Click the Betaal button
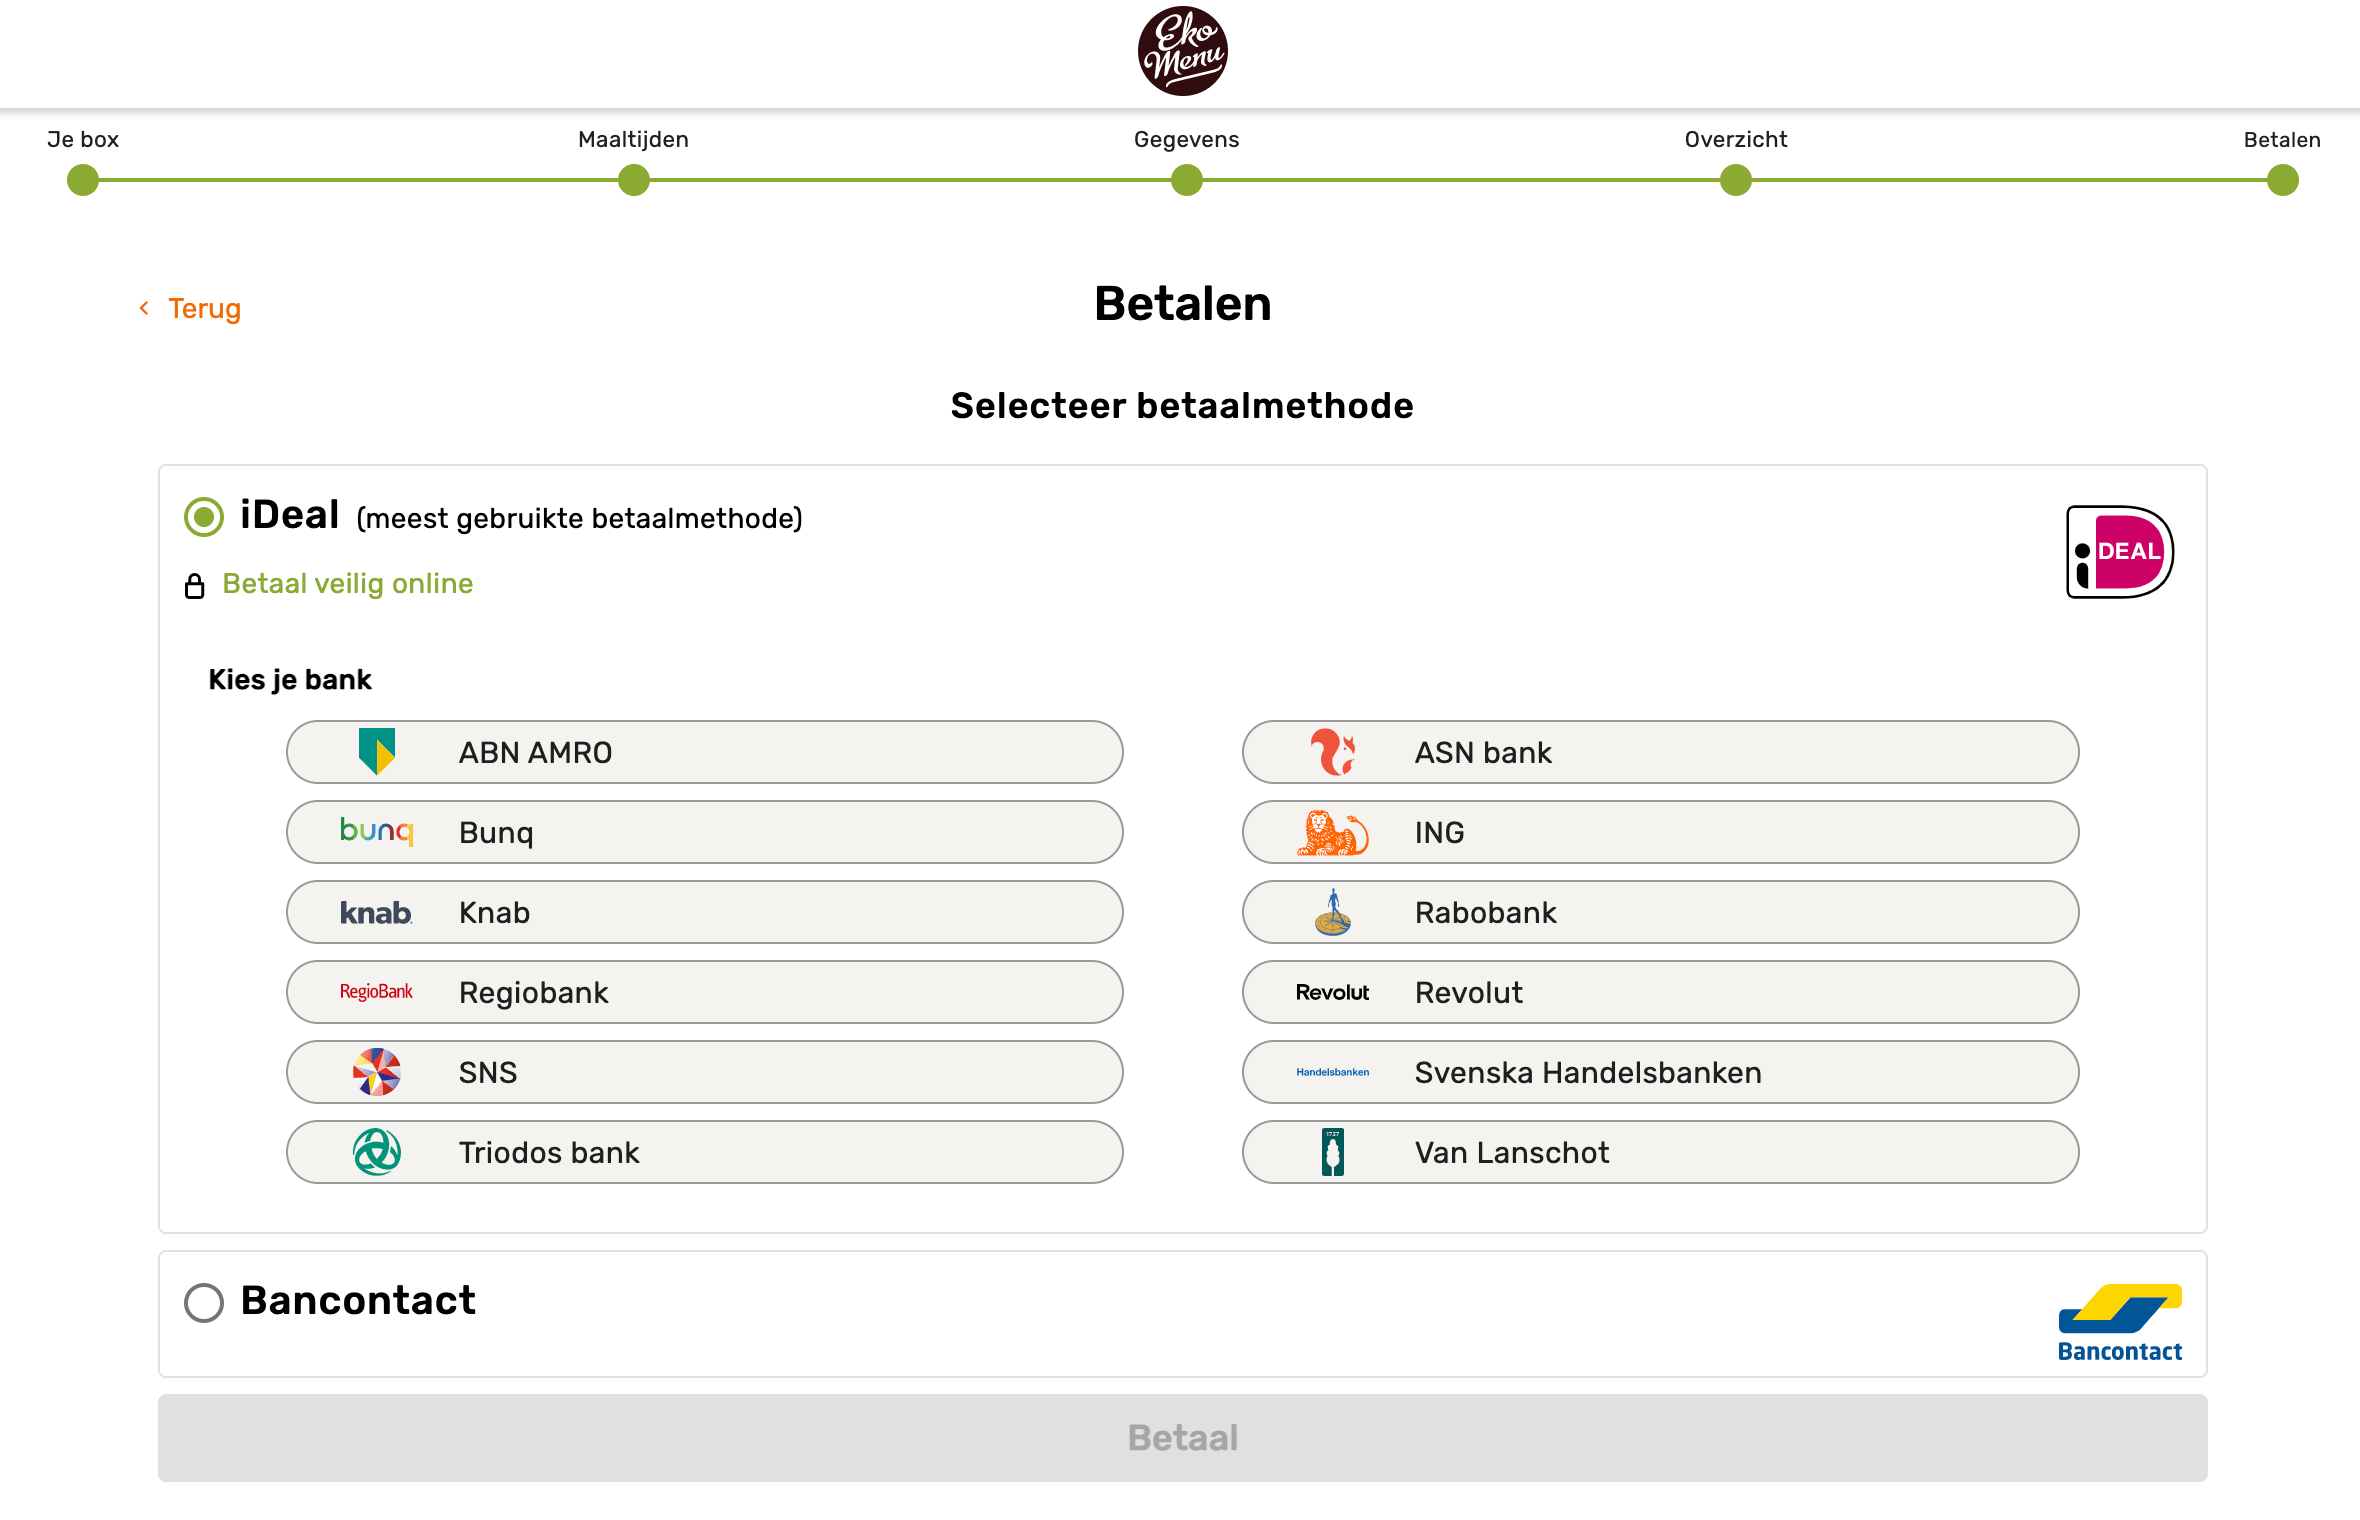Image resolution: width=2360 pixels, height=1520 pixels. click(x=1183, y=1438)
